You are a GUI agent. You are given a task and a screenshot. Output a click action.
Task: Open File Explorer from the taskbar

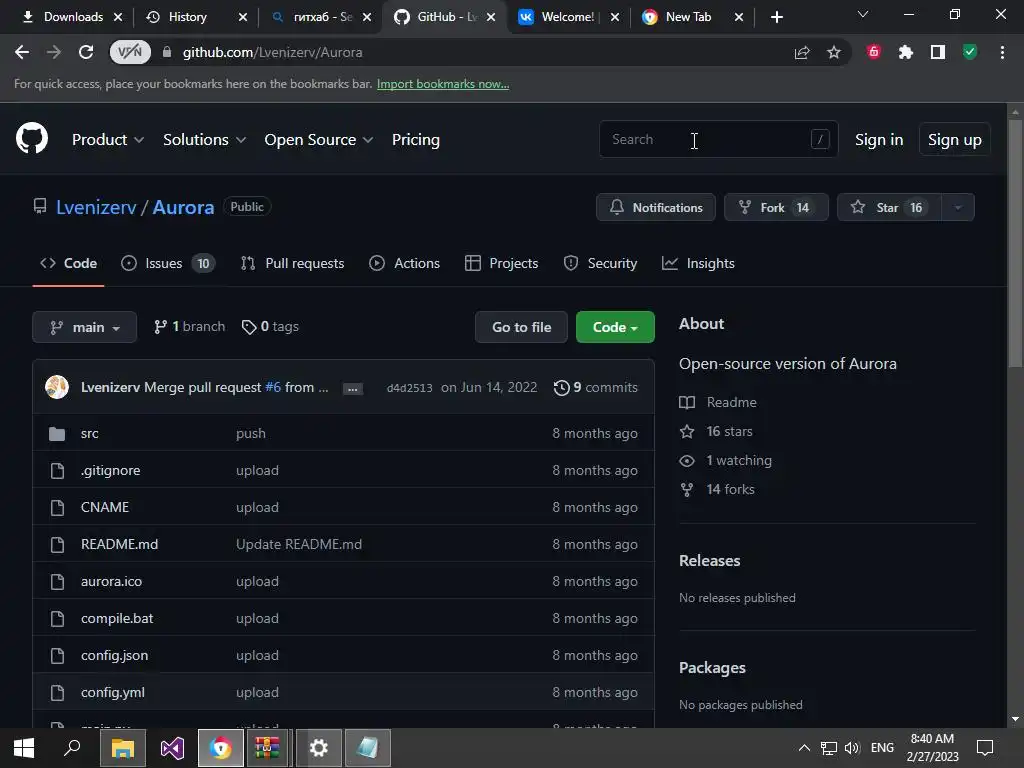[123, 748]
